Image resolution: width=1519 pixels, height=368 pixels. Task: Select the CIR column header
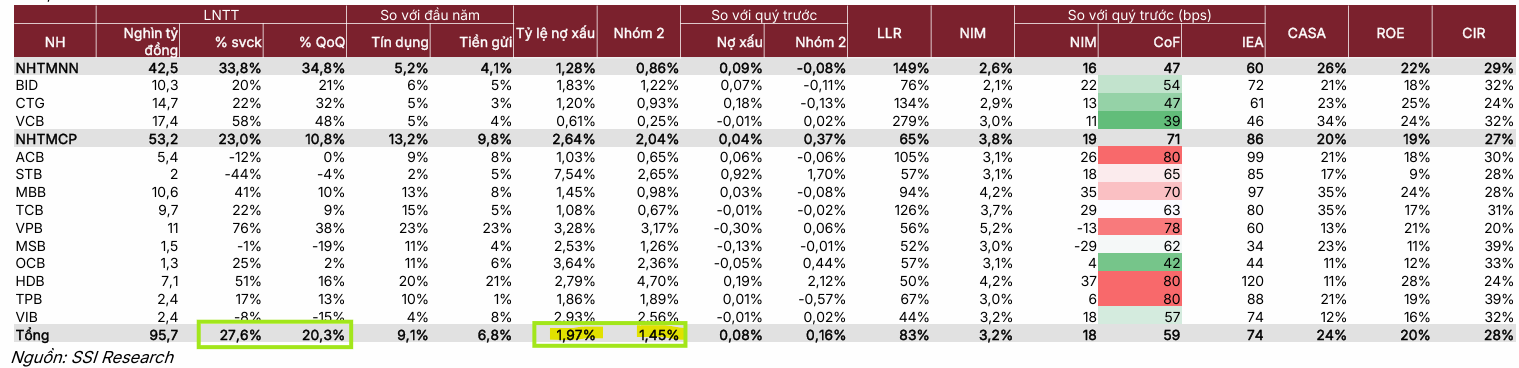pyautogui.click(x=1473, y=33)
